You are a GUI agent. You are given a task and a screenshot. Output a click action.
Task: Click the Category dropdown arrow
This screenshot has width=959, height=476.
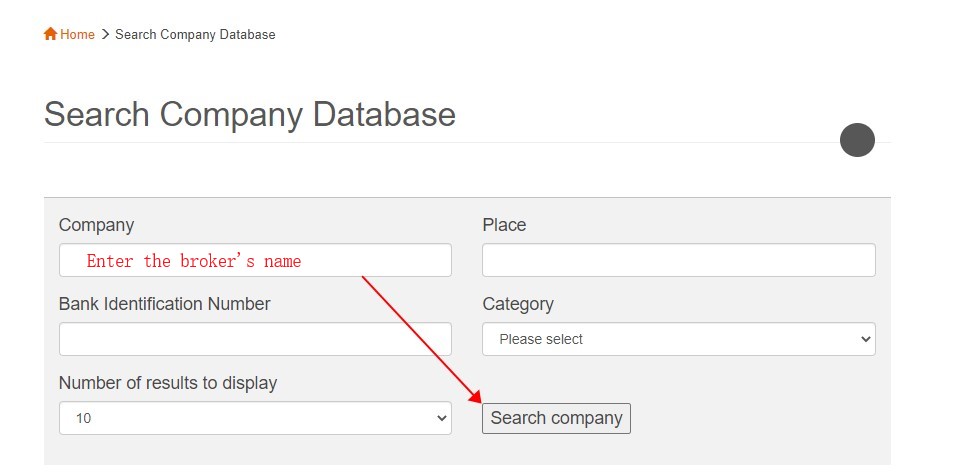pyautogui.click(x=865, y=339)
